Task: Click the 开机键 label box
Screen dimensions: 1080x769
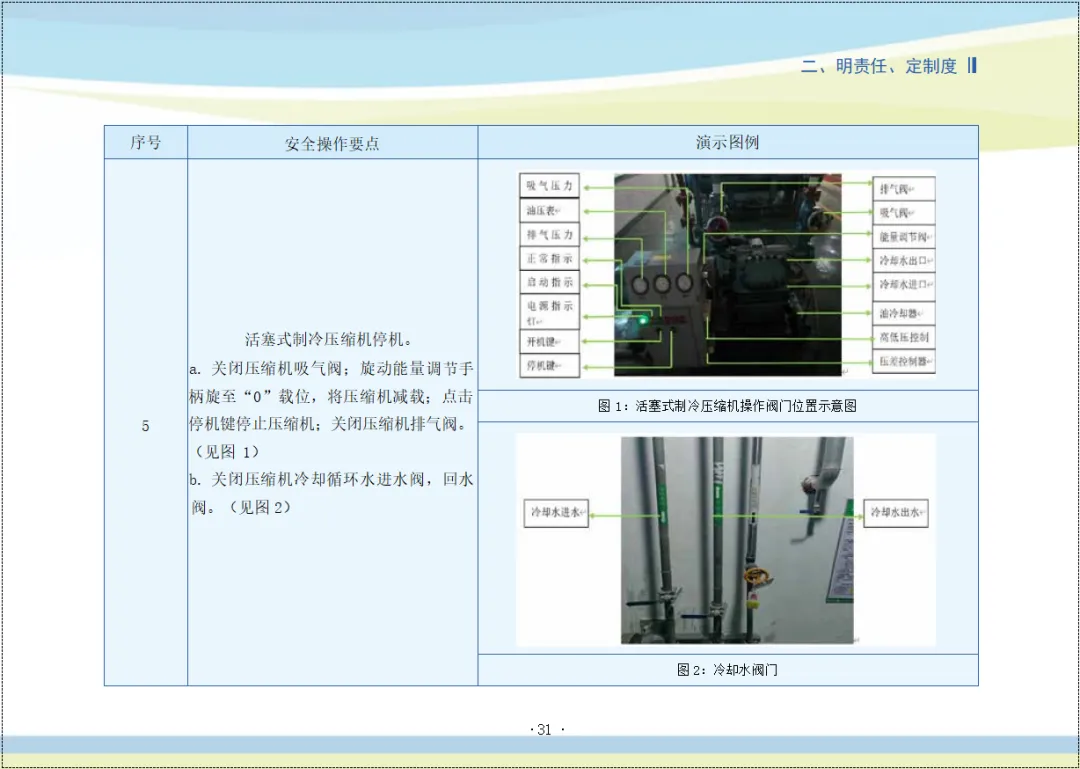Action: point(549,341)
